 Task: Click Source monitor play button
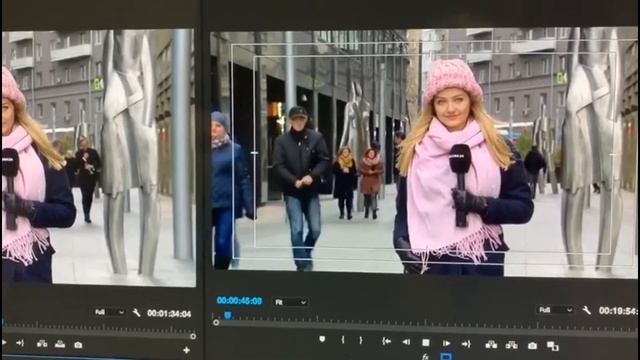click(x=3, y=343)
